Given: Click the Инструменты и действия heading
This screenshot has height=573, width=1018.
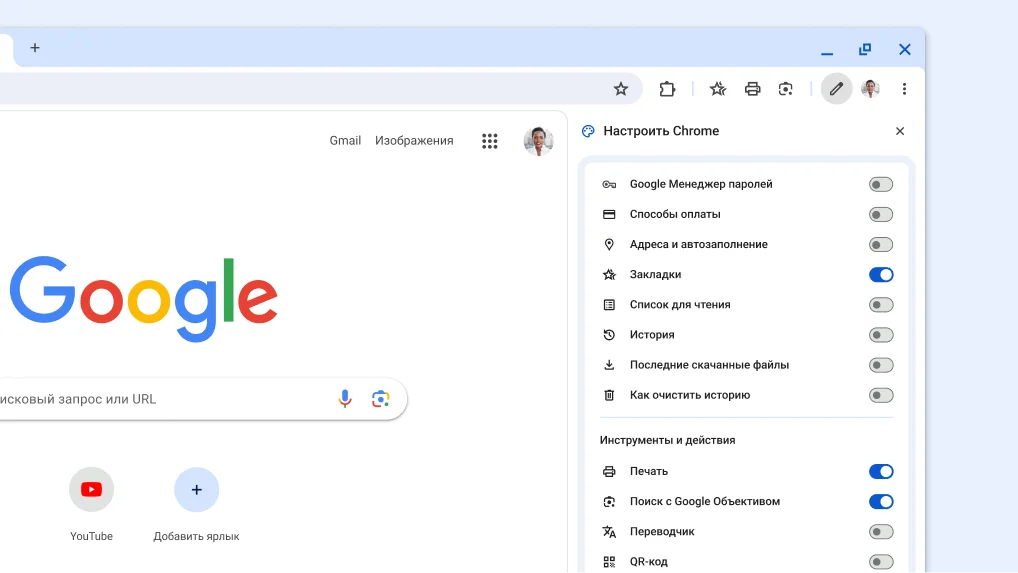Looking at the screenshot, I should click(x=667, y=440).
